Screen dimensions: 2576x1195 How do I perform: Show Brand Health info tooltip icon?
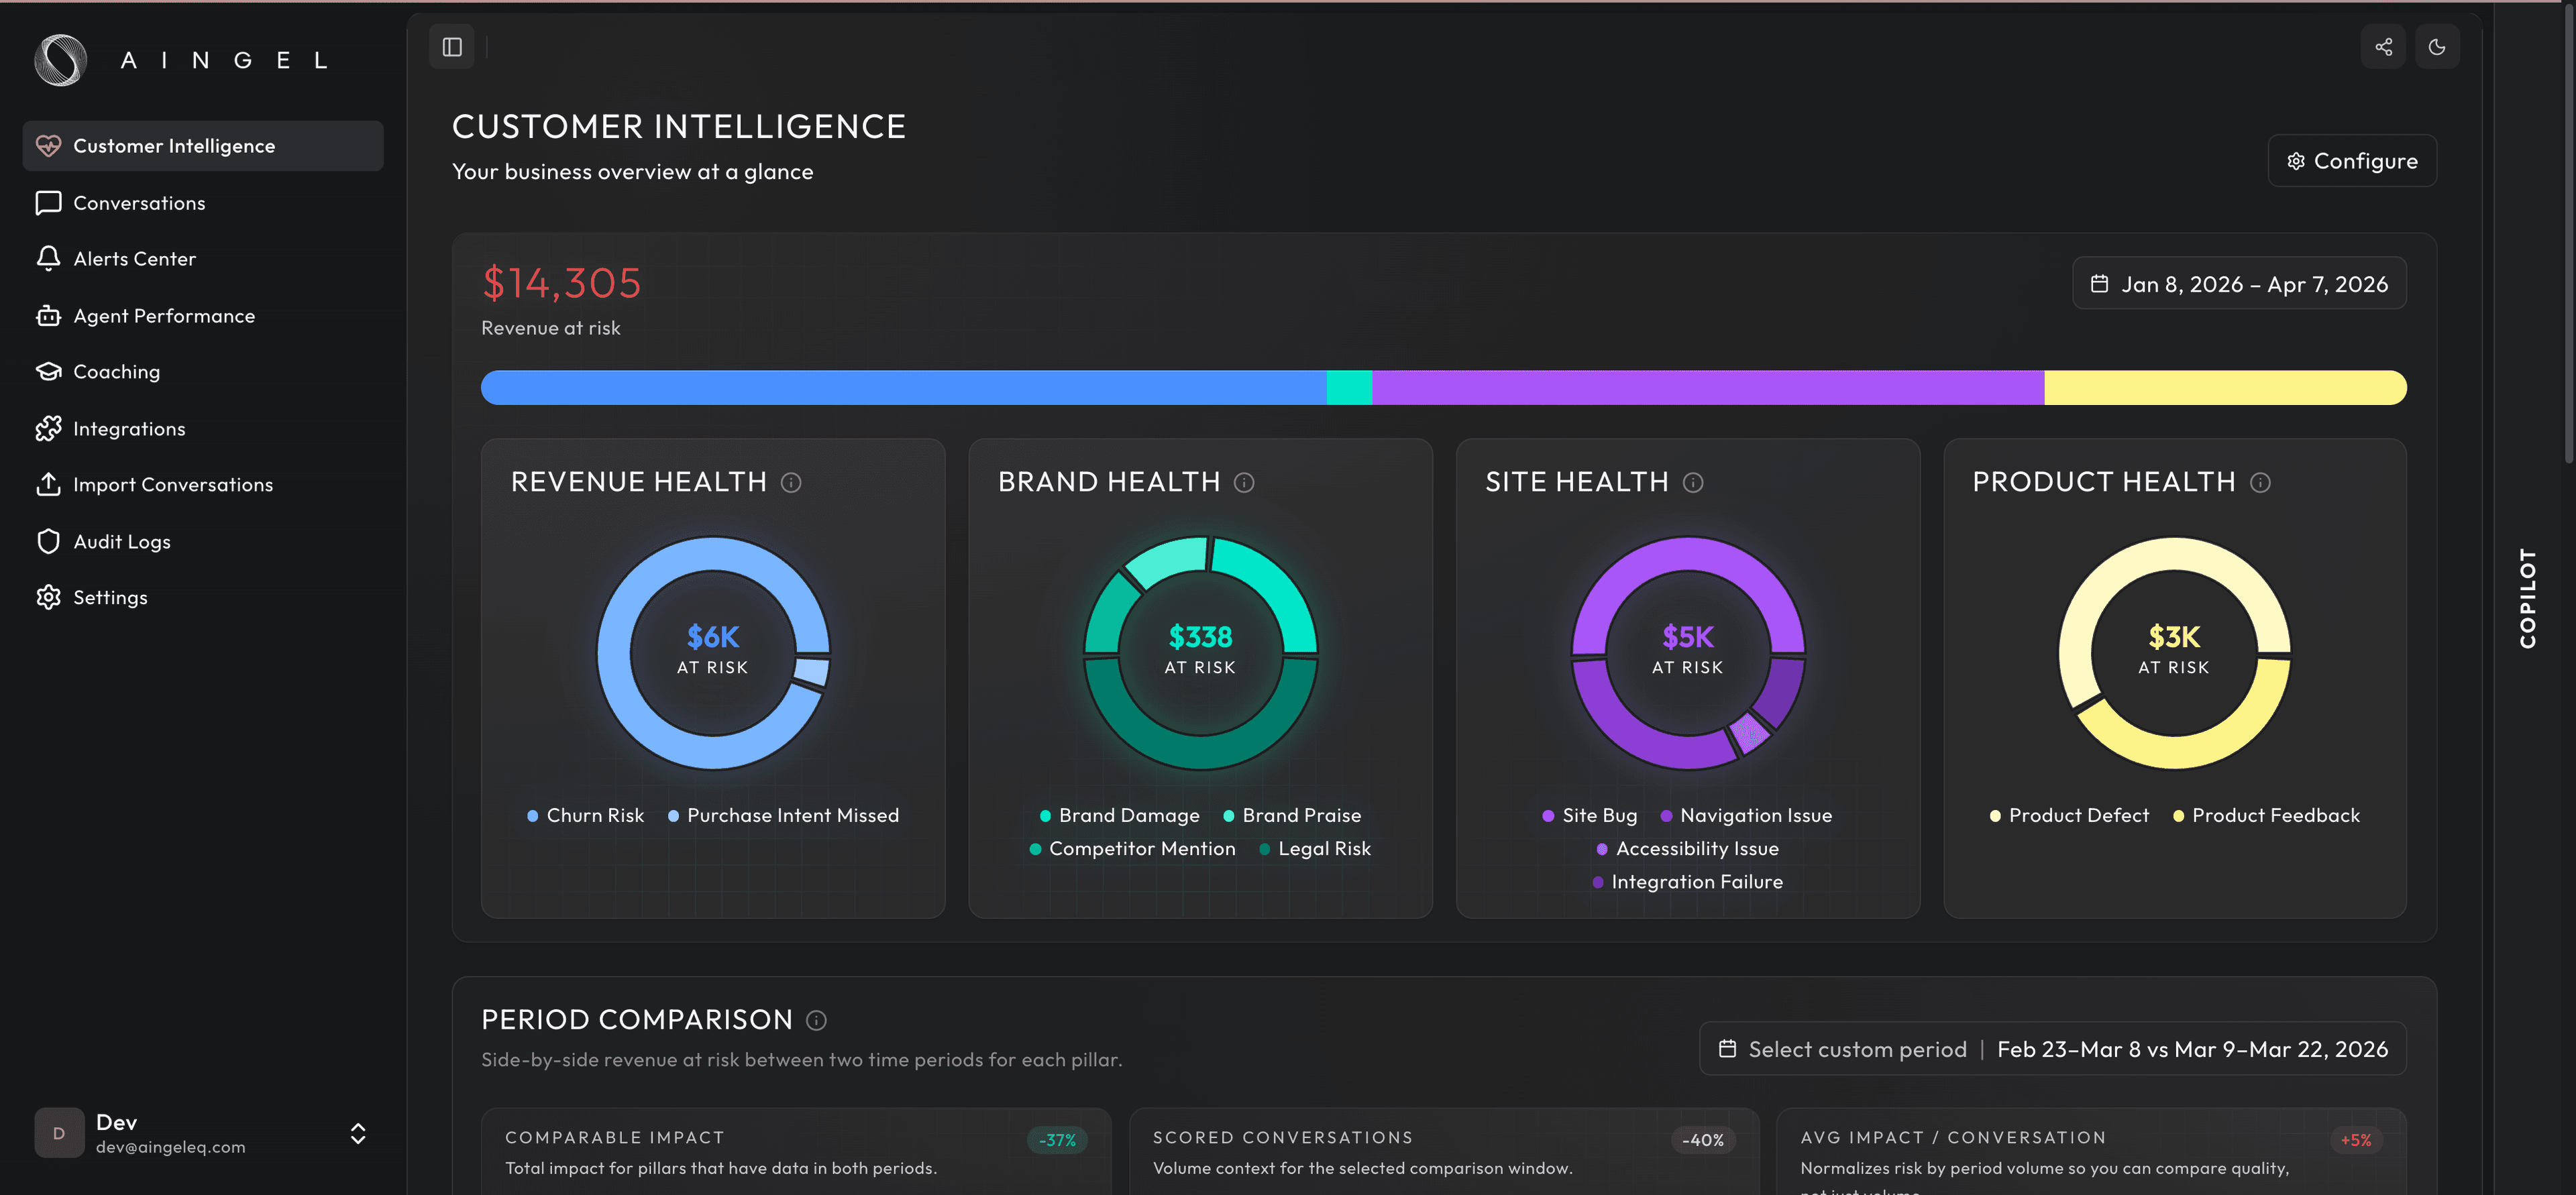(1244, 483)
